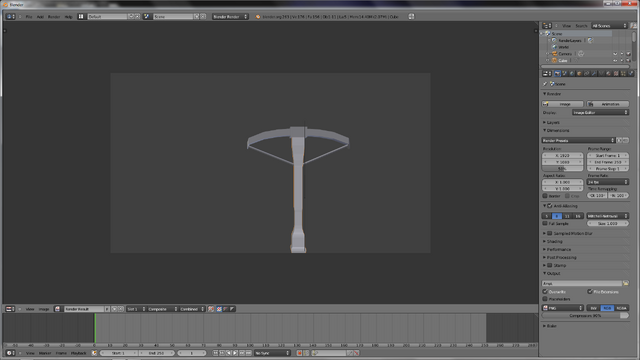Open the File menu in top header
This screenshot has height=360, width=640.
tap(29, 17)
